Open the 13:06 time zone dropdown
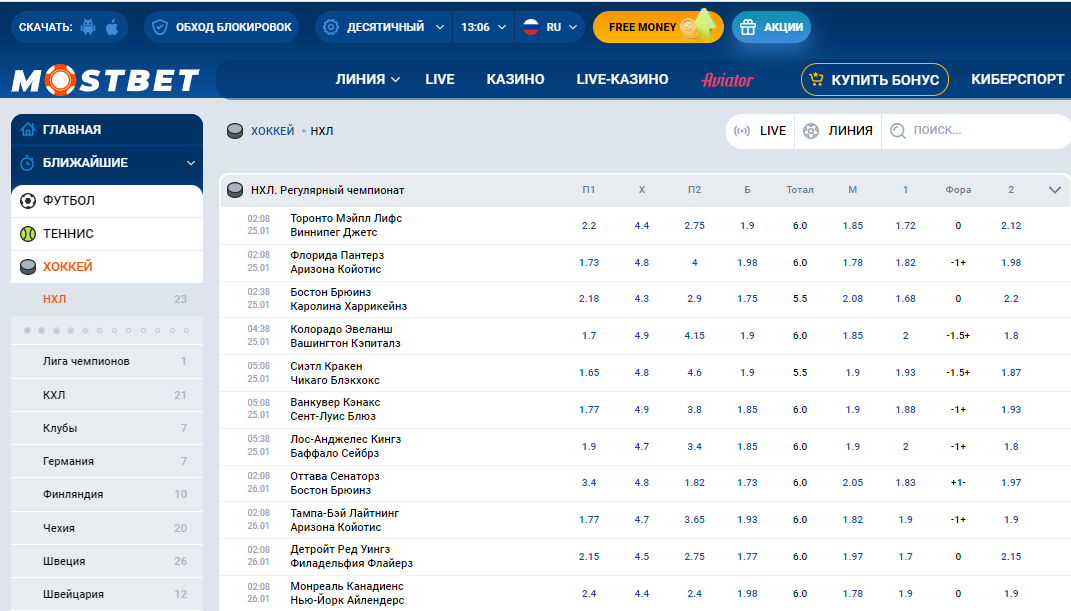 click(484, 27)
